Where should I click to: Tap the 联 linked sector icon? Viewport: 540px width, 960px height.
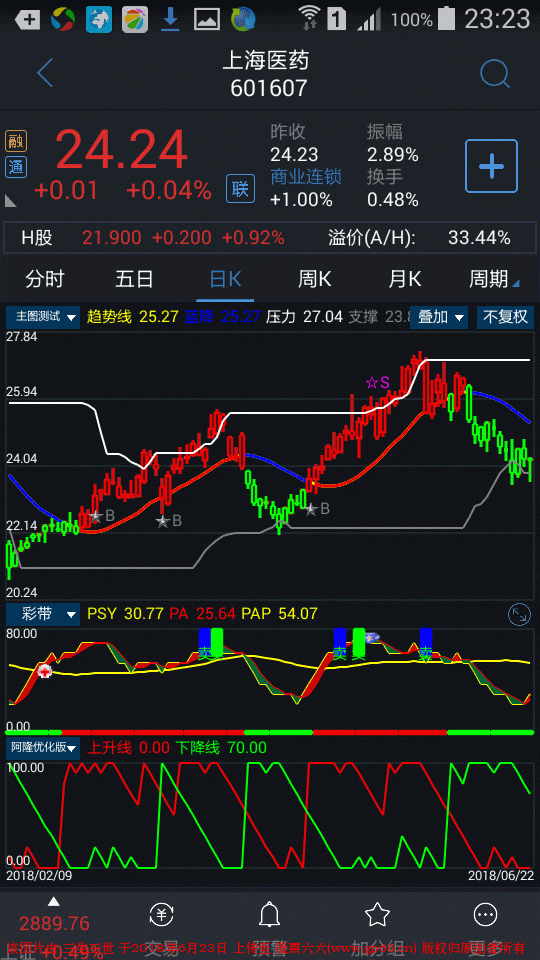240,189
